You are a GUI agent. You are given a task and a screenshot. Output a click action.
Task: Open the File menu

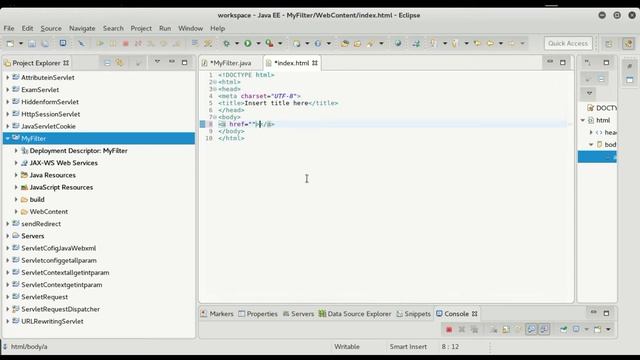point(9,28)
